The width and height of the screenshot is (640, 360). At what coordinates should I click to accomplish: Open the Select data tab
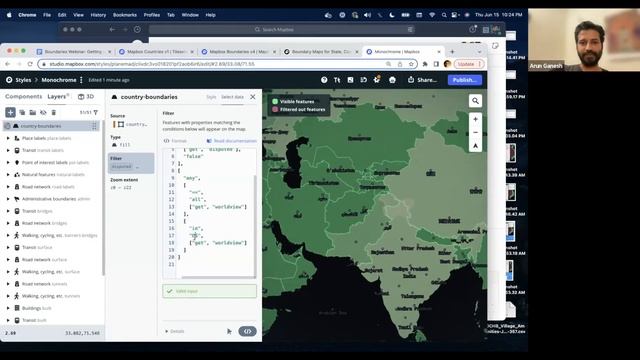232,97
